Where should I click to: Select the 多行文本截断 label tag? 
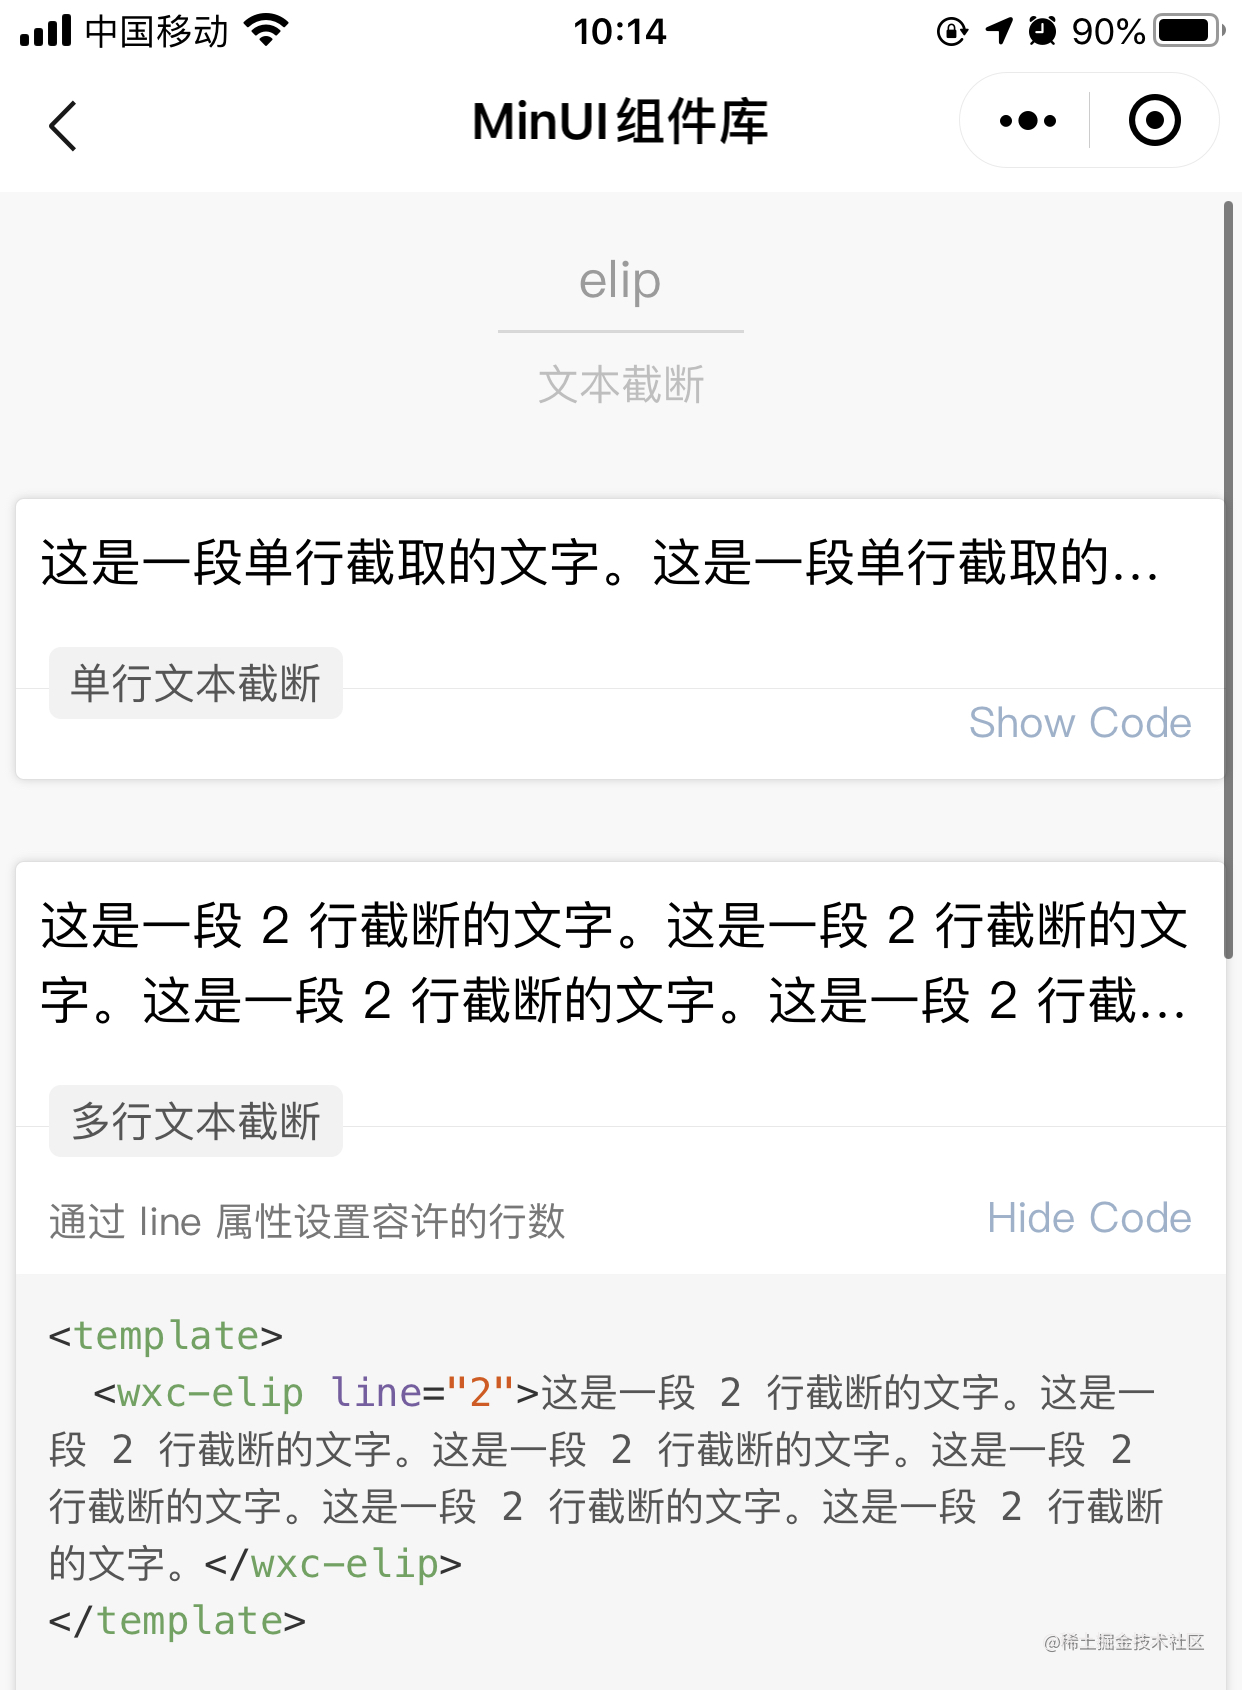tap(196, 1121)
